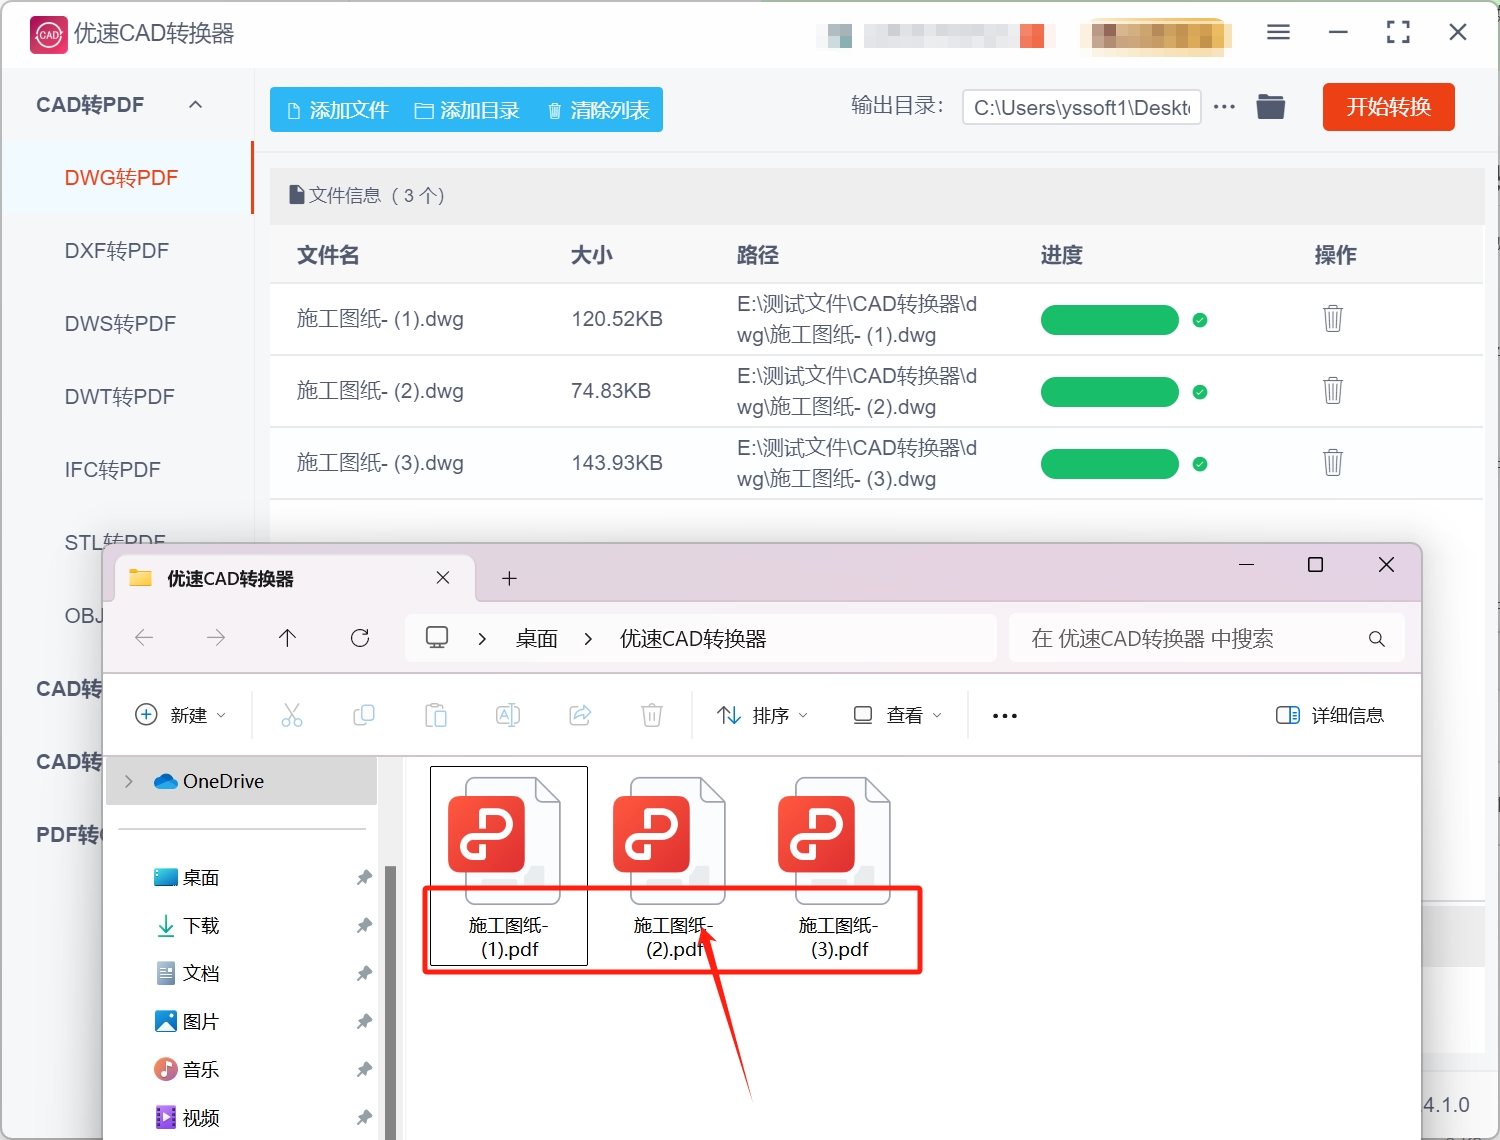1500x1140 pixels.
Task: Expand chevron after monitor icon in address bar
Action: tap(482, 639)
